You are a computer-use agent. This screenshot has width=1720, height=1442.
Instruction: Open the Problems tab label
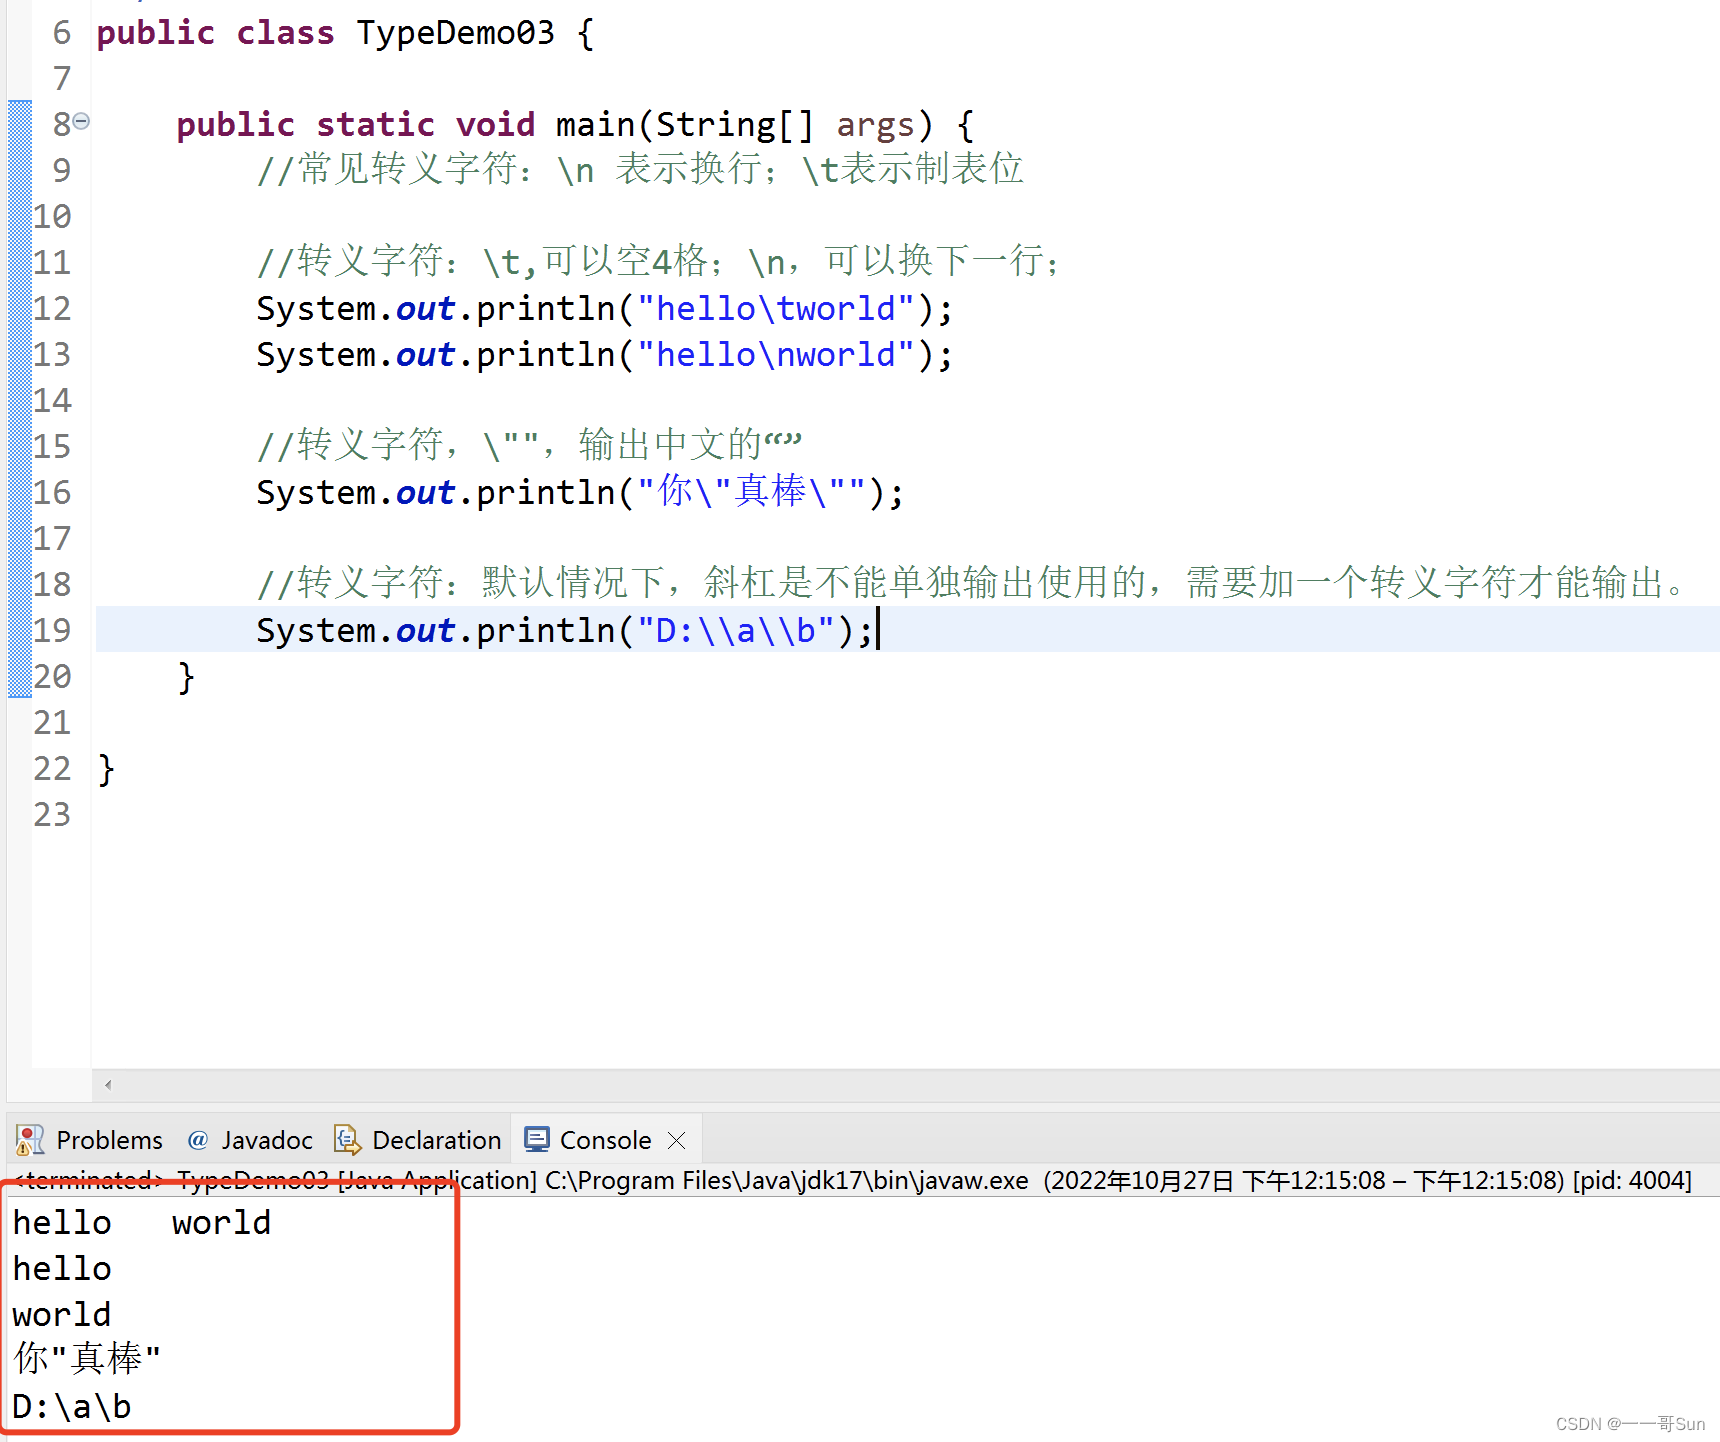(x=109, y=1140)
